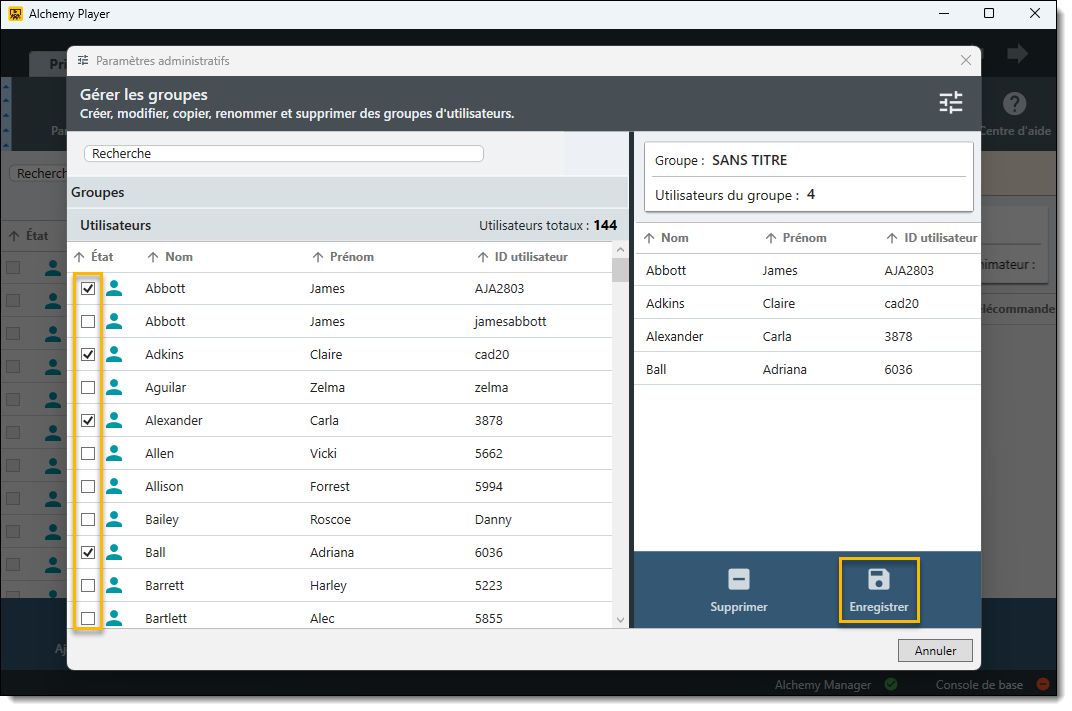Check the box for Aguilar Zelma
The height and width of the screenshot is (711, 1072).
[x=88, y=387]
